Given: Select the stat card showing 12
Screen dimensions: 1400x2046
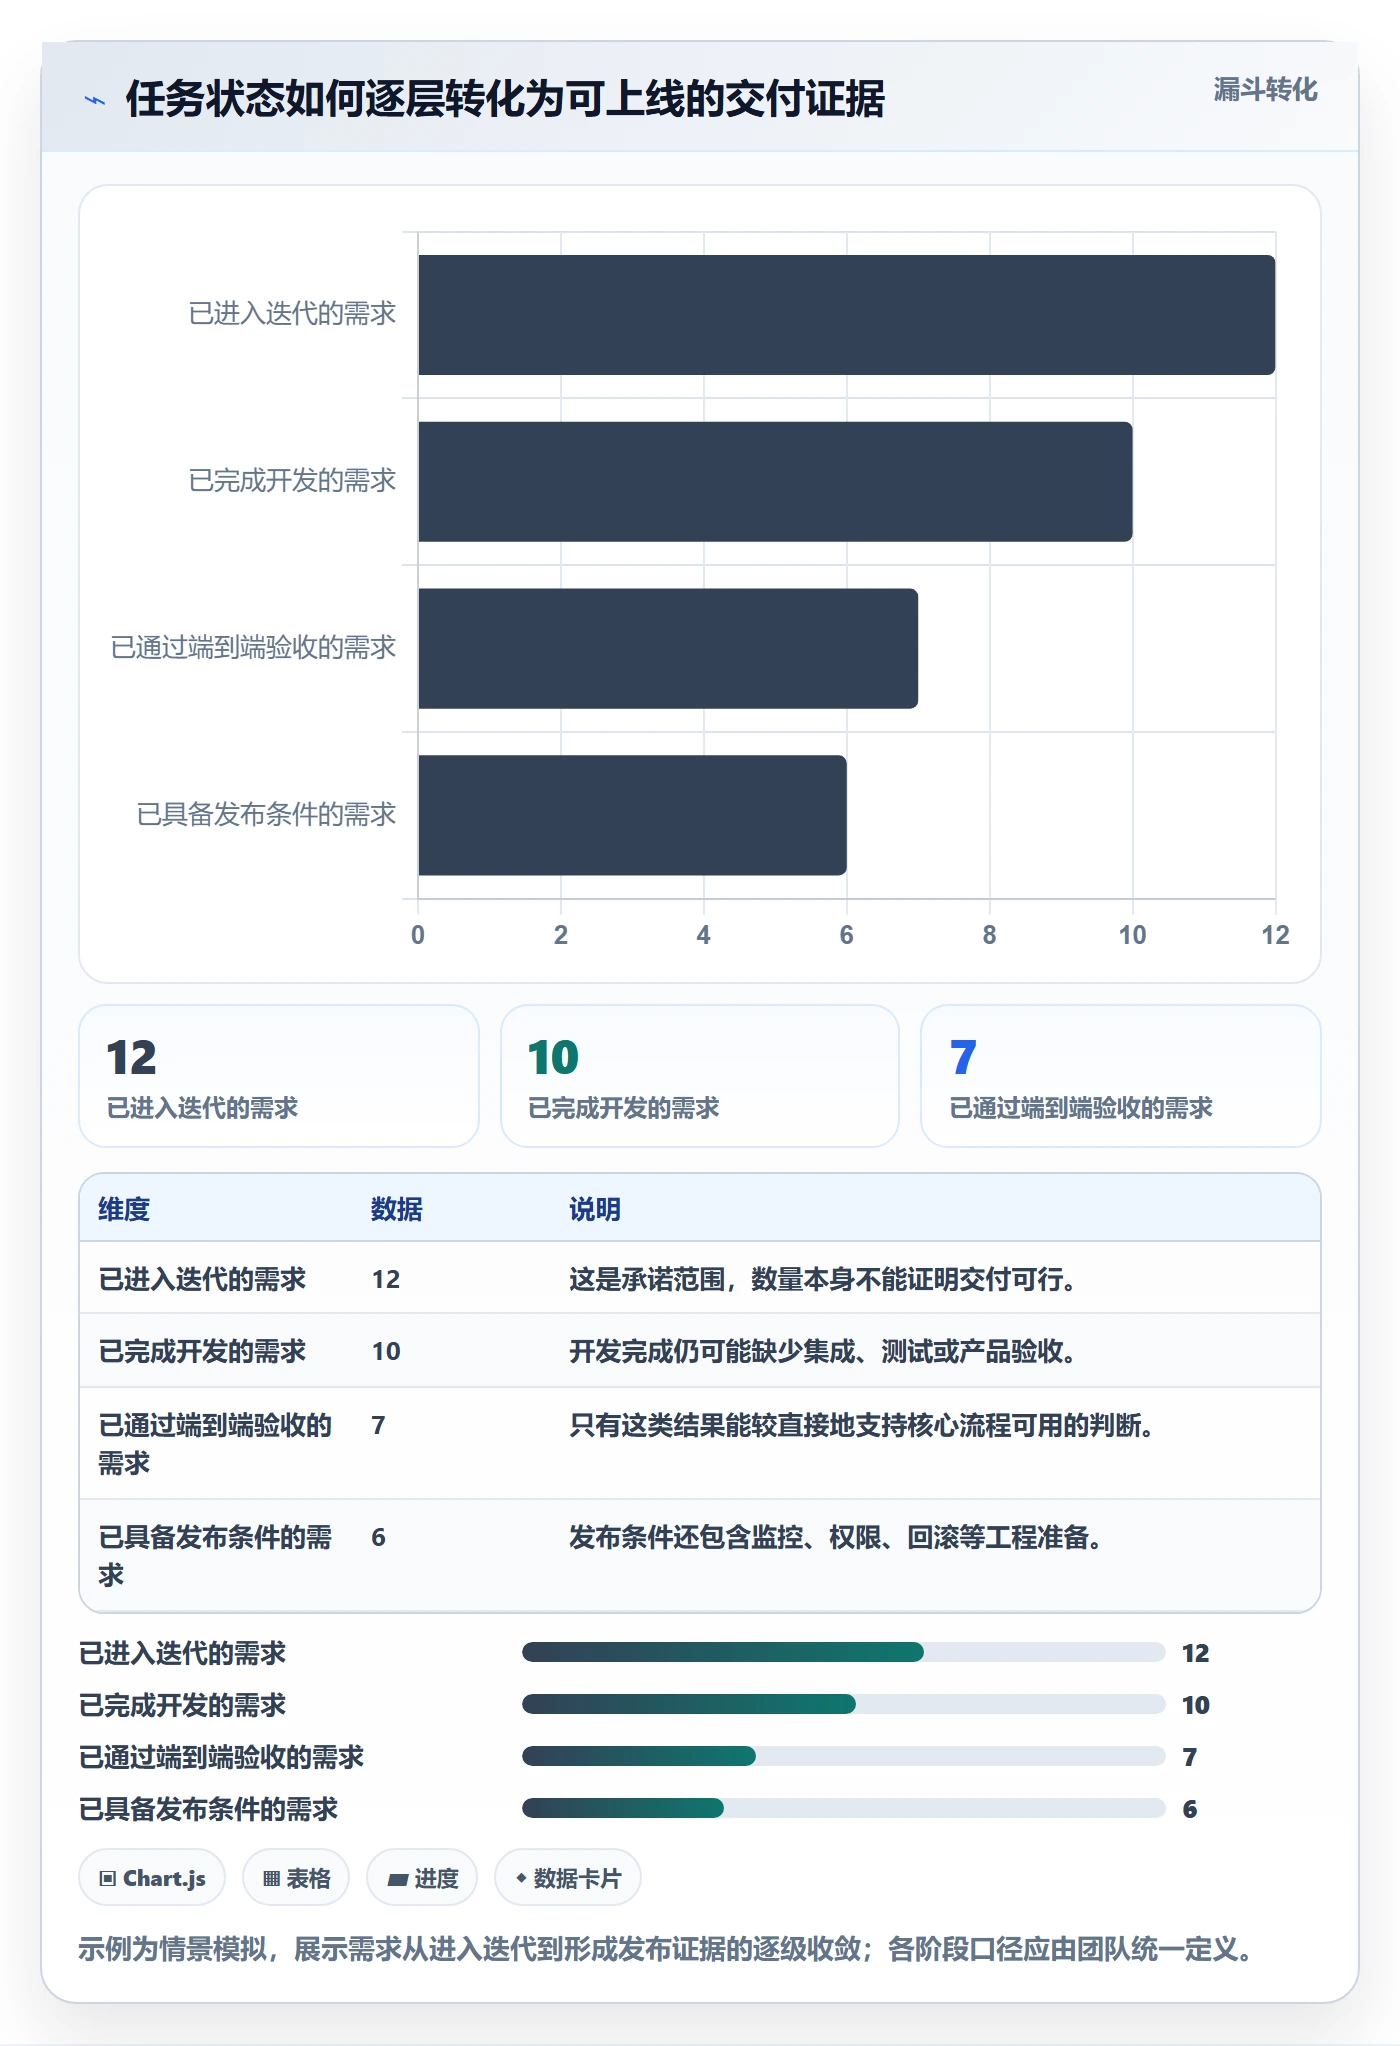Looking at the screenshot, I should tap(279, 1076).
